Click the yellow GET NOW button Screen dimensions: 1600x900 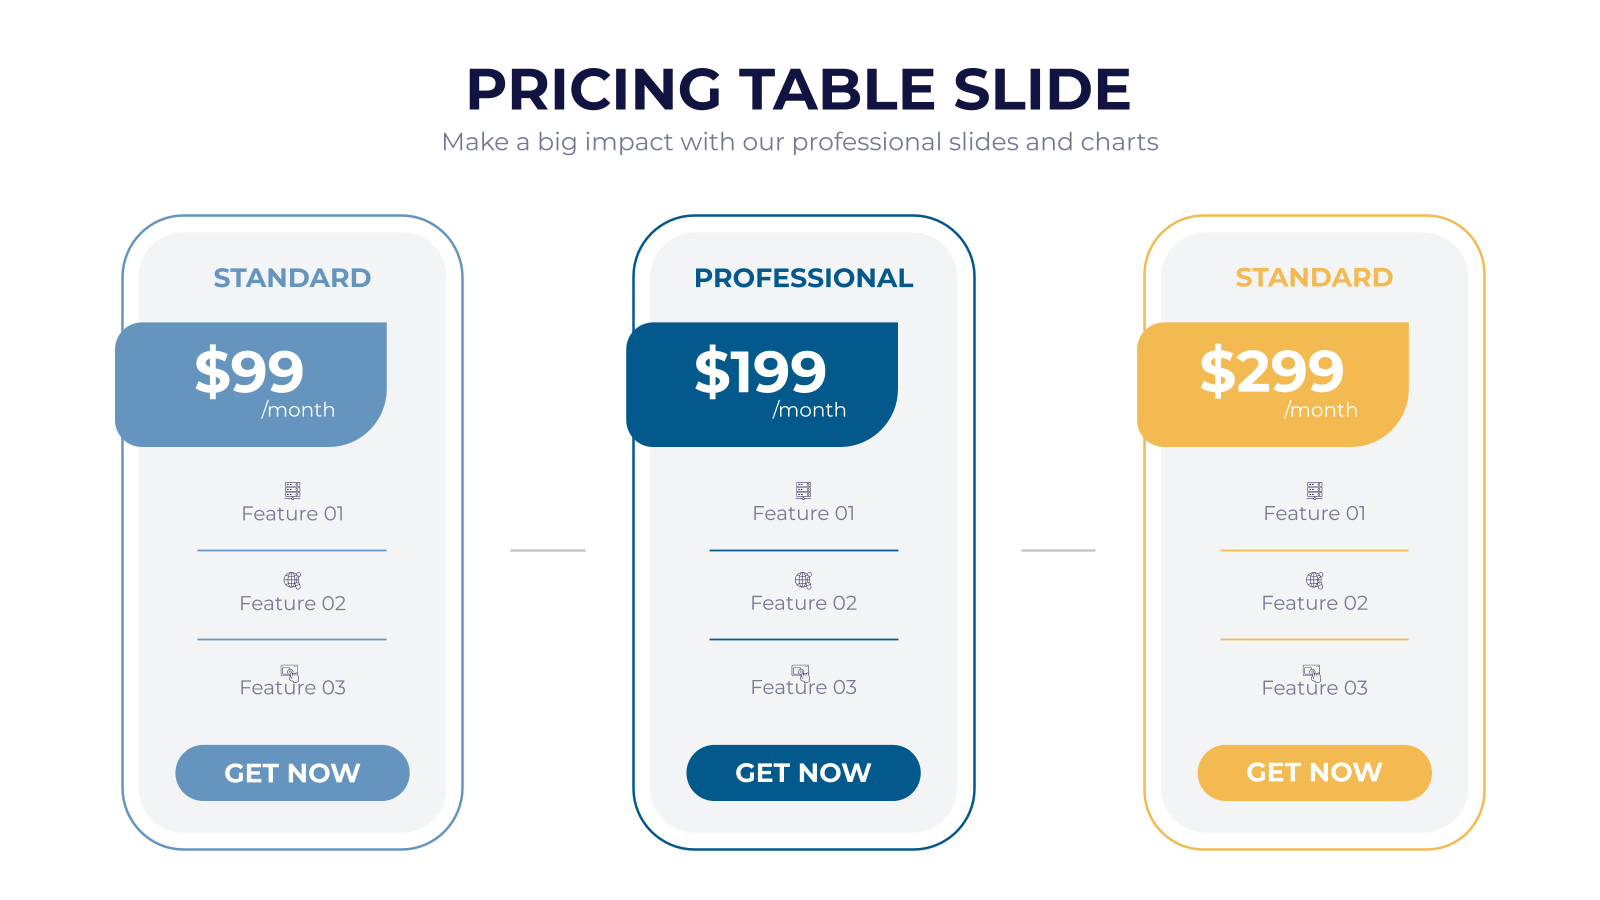1314,773
